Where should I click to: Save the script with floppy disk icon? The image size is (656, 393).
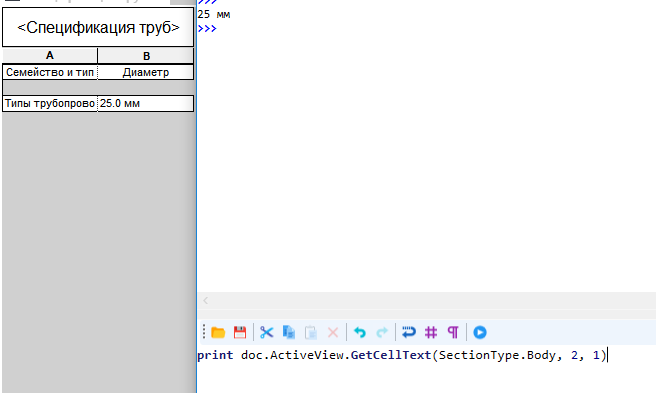240,332
